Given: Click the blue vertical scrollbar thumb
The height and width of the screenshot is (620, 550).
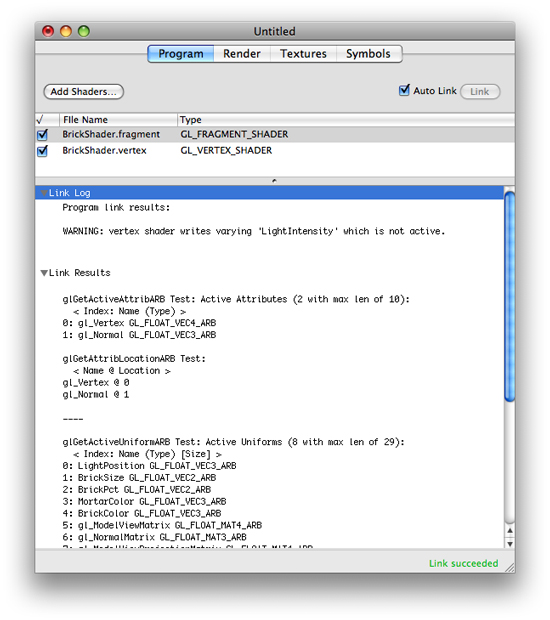Looking at the screenshot, I should click(x=510, y=297).
